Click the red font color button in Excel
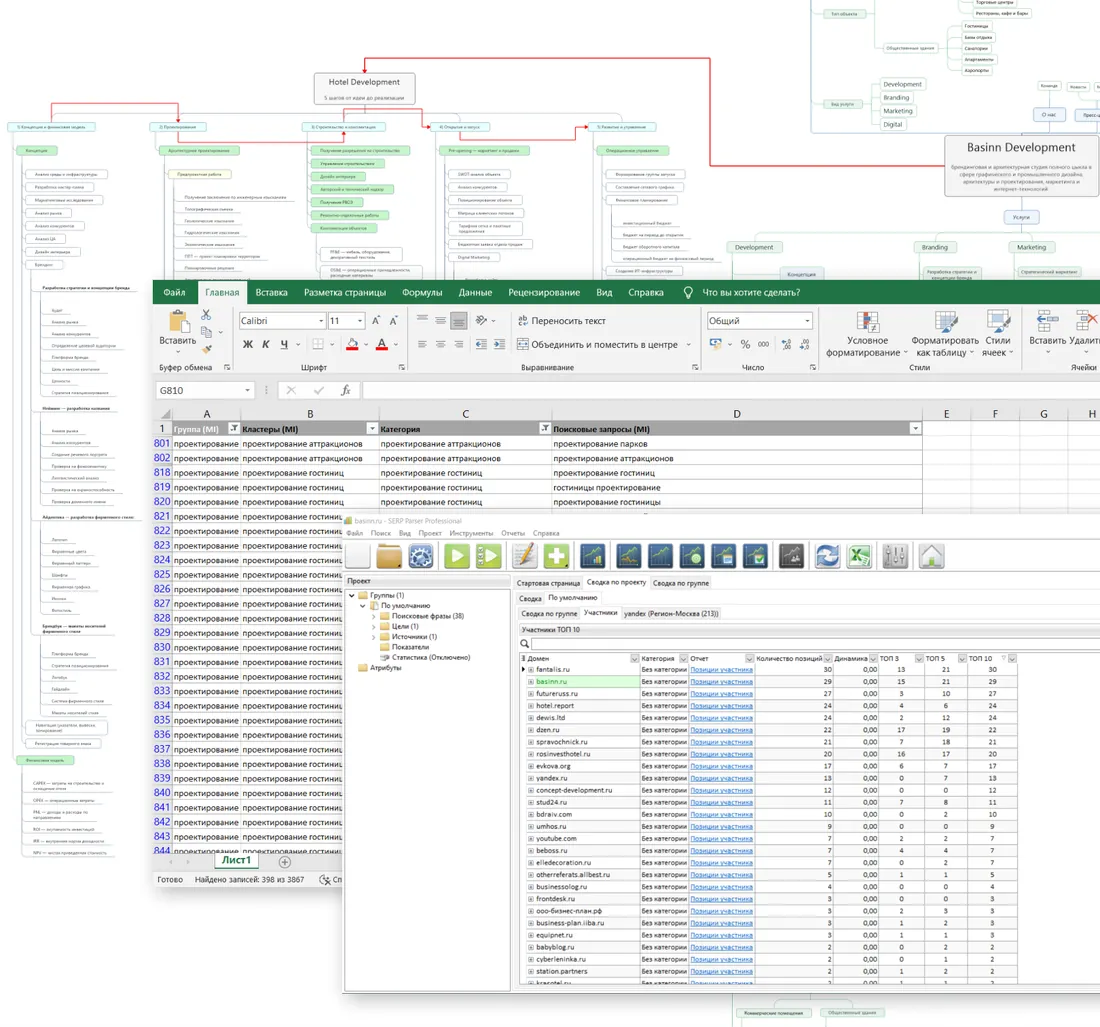 click(x=382, y=344)
